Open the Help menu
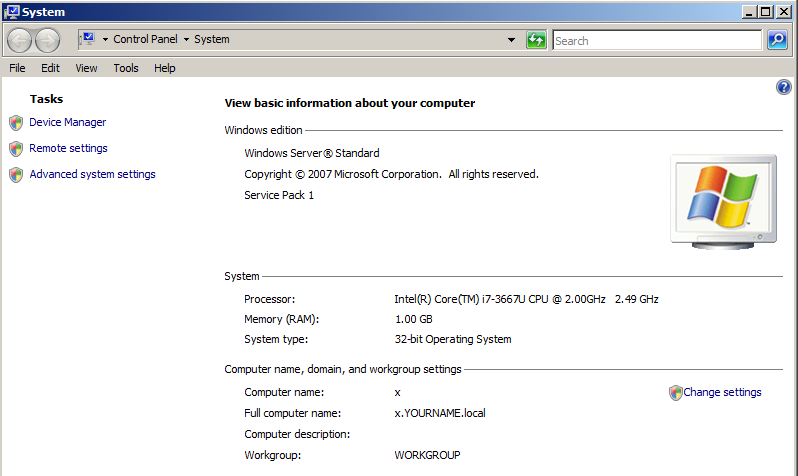This screenshot has height=476, width=798. [165, 68]
